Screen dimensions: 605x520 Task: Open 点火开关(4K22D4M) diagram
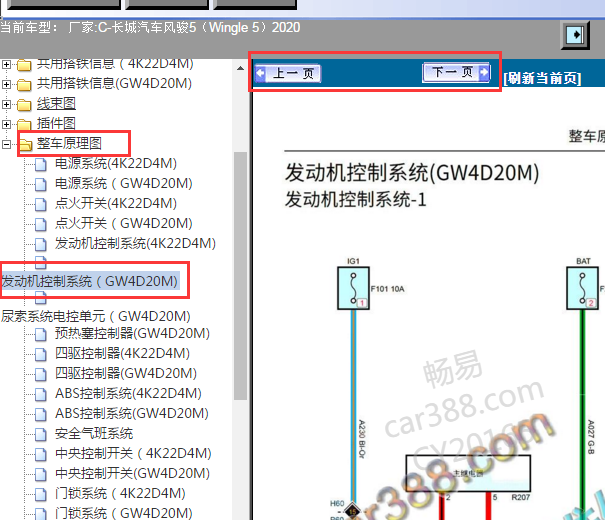coord(116,204)
